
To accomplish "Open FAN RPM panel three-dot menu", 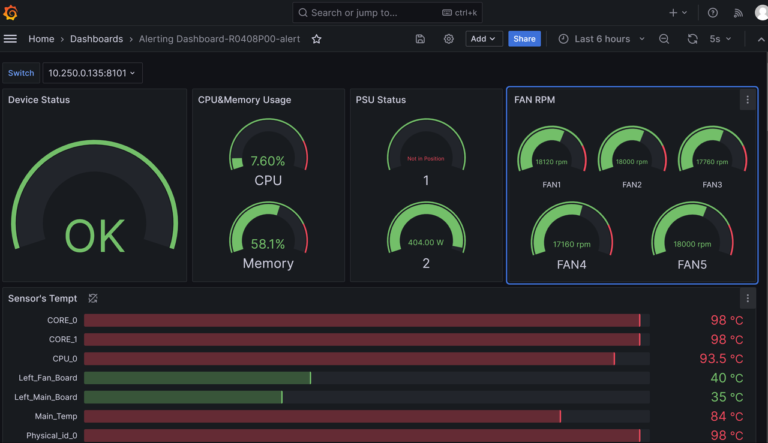I will point(747,100).
